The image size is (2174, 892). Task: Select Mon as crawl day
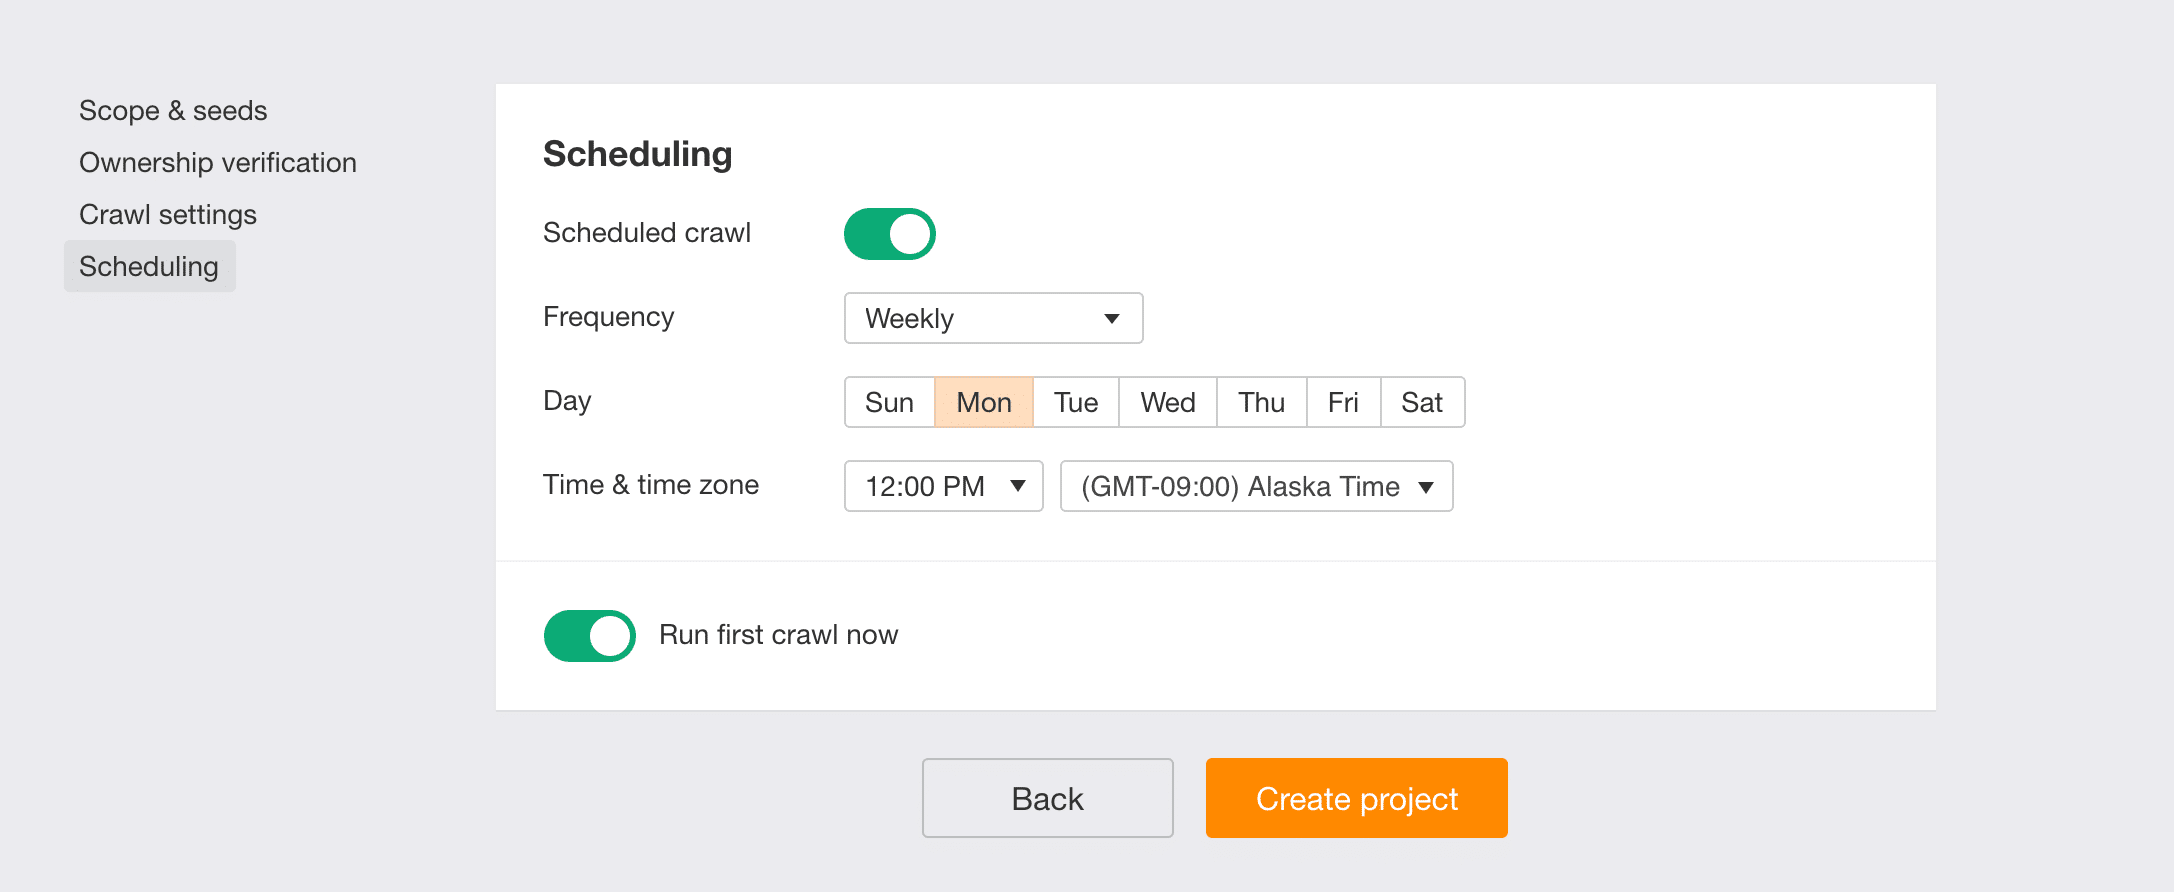[x=984, y=402]
